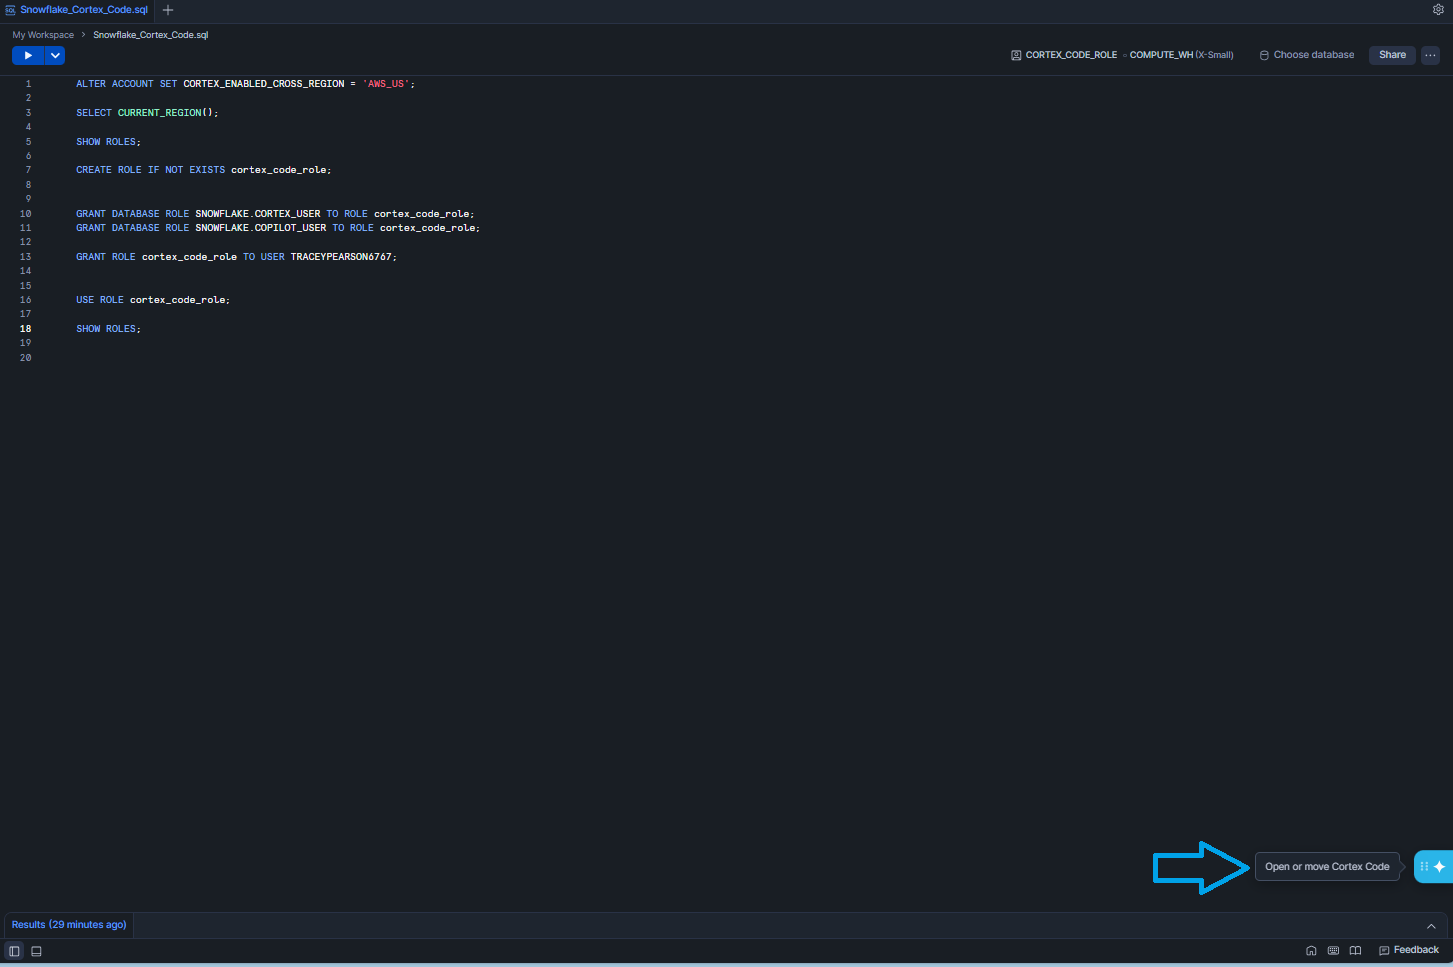Open the settings gear icon
The height and width of the screenshot is (967, 1453).
pyautogui.click(x=1438, y=10)
